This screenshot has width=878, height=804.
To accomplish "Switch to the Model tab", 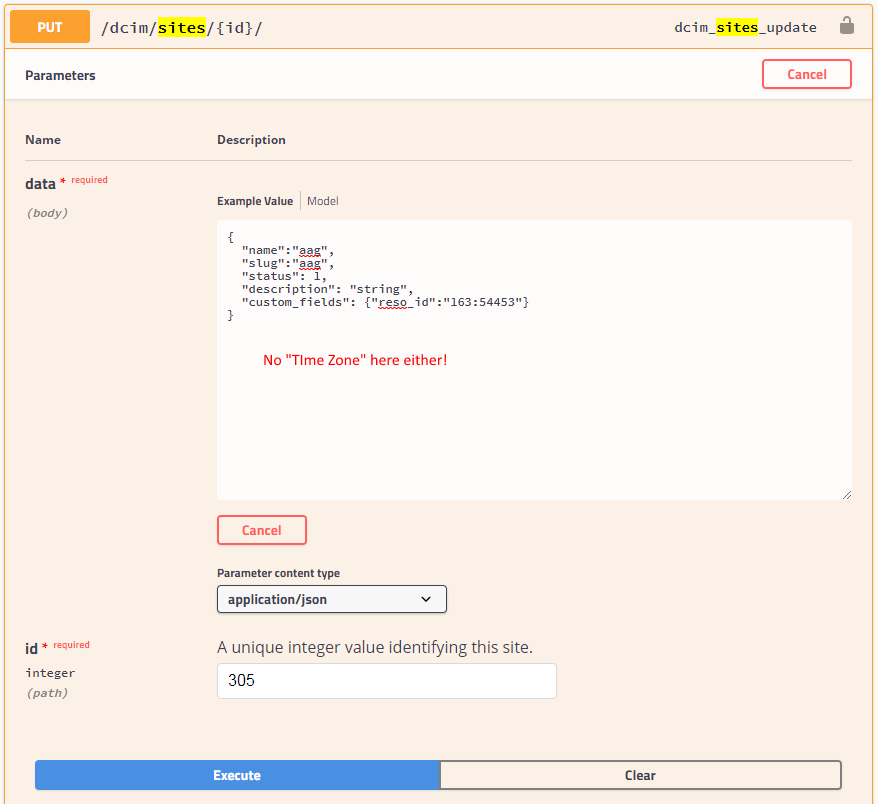I will [x=322, y=200].
